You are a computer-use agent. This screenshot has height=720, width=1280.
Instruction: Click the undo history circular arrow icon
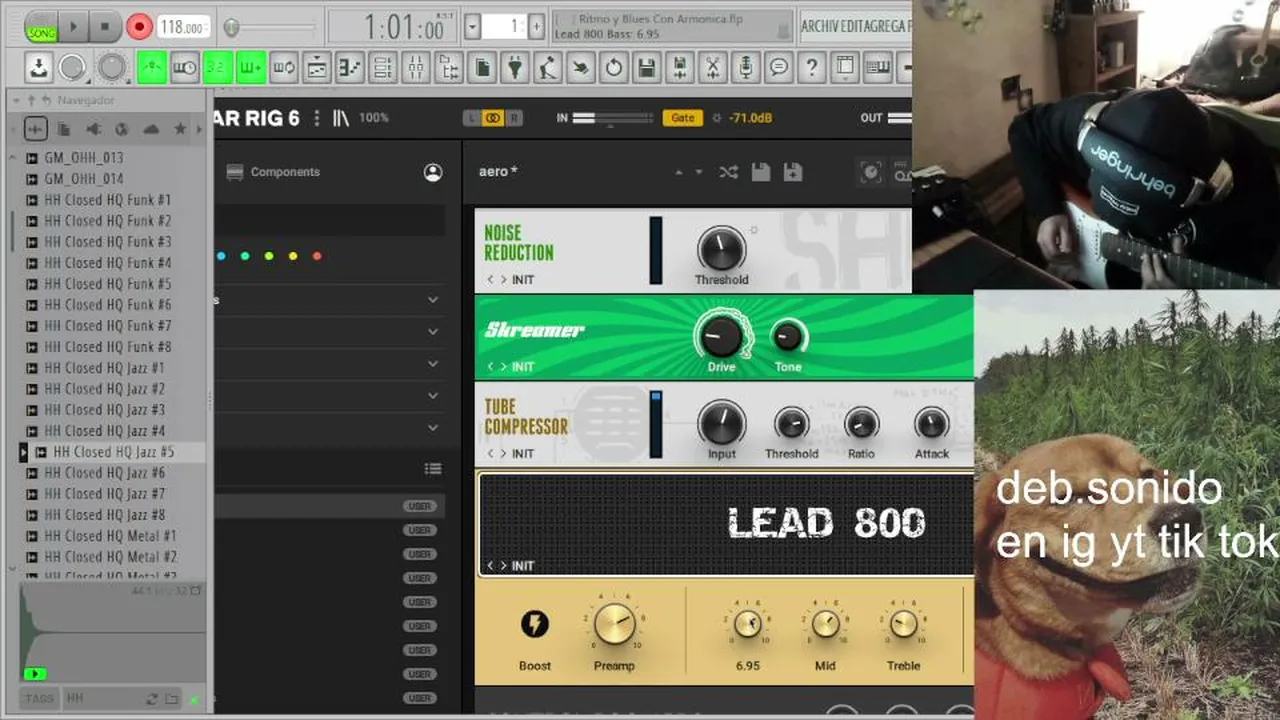614,68
